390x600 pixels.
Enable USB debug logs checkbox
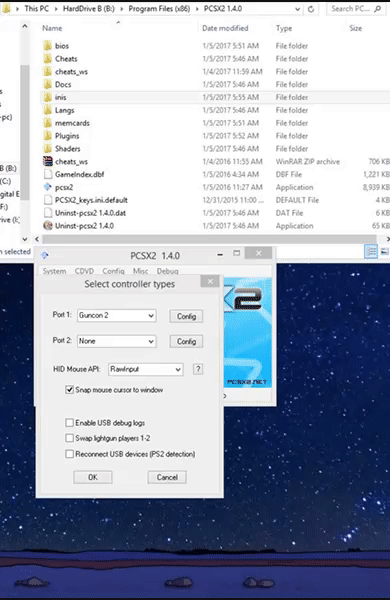point(69,423)
